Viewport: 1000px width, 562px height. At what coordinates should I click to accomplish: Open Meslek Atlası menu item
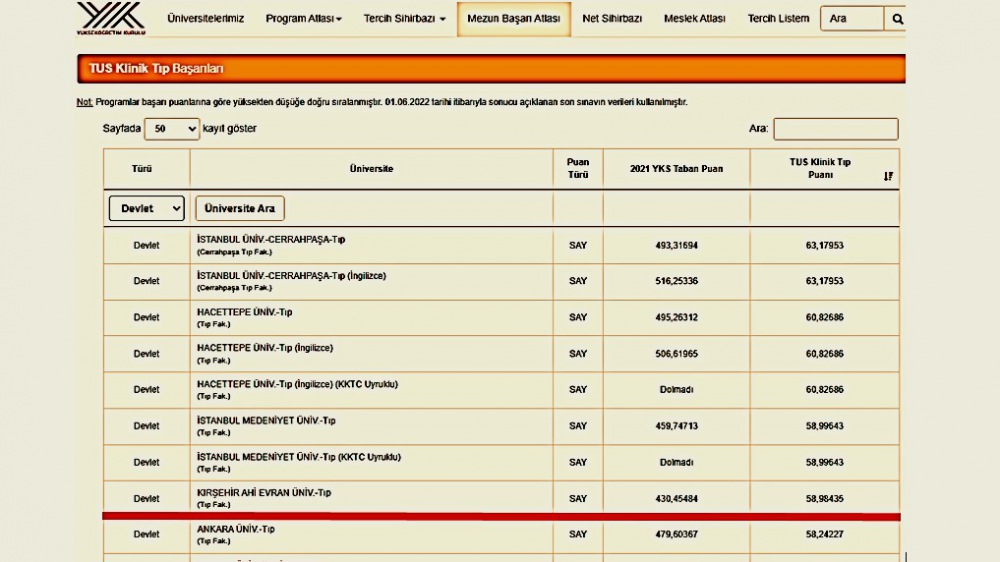695,18
